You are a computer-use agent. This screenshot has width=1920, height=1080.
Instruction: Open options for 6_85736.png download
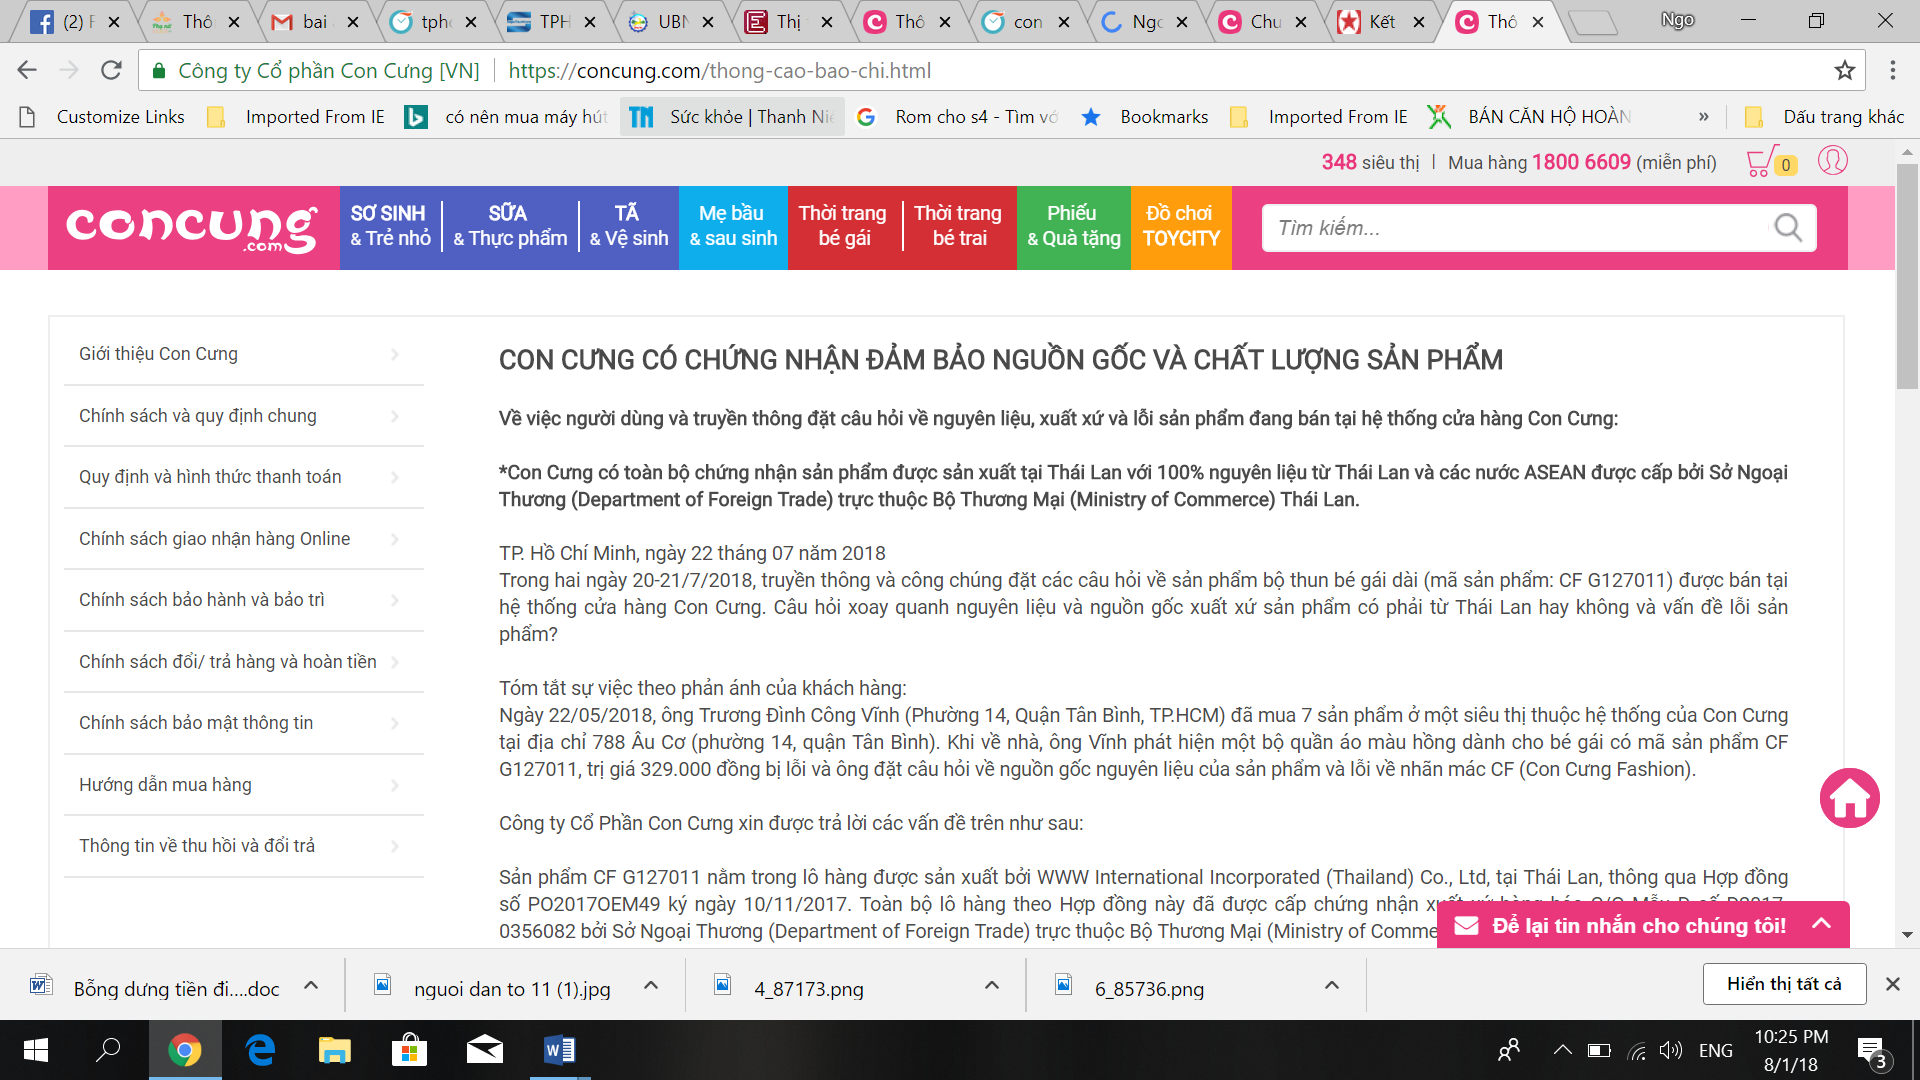pos(1332,985)
